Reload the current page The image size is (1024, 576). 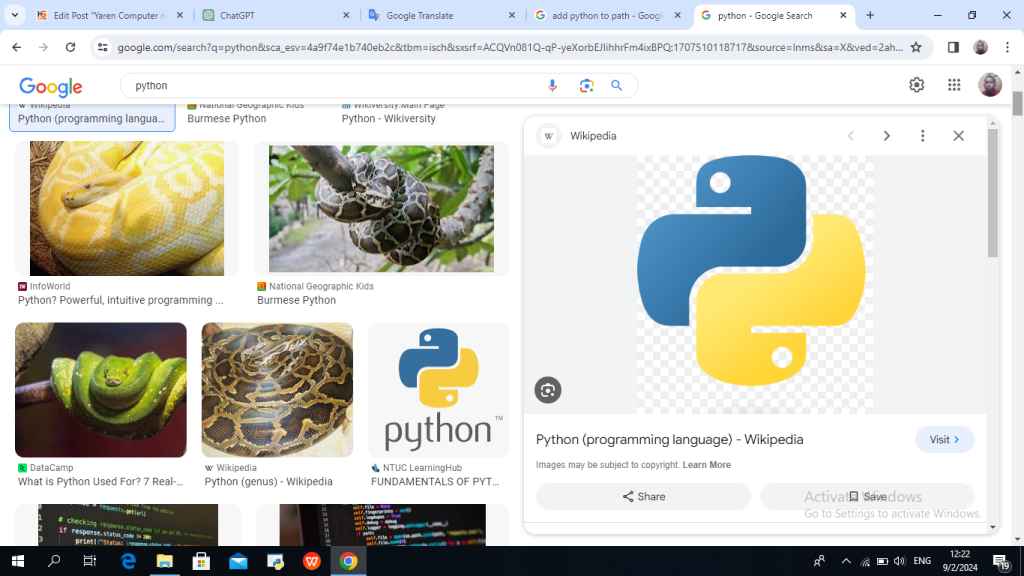click(71, 47)
